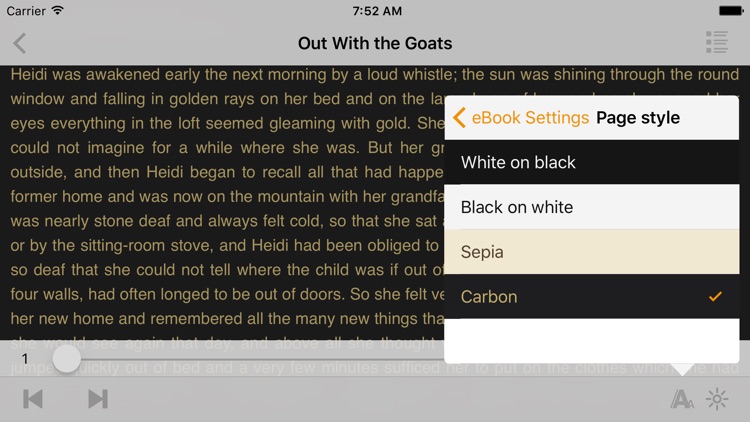This screenshot has height=422, width=750.
Task: Choose the Sepia page style
Action: point(592,252)
